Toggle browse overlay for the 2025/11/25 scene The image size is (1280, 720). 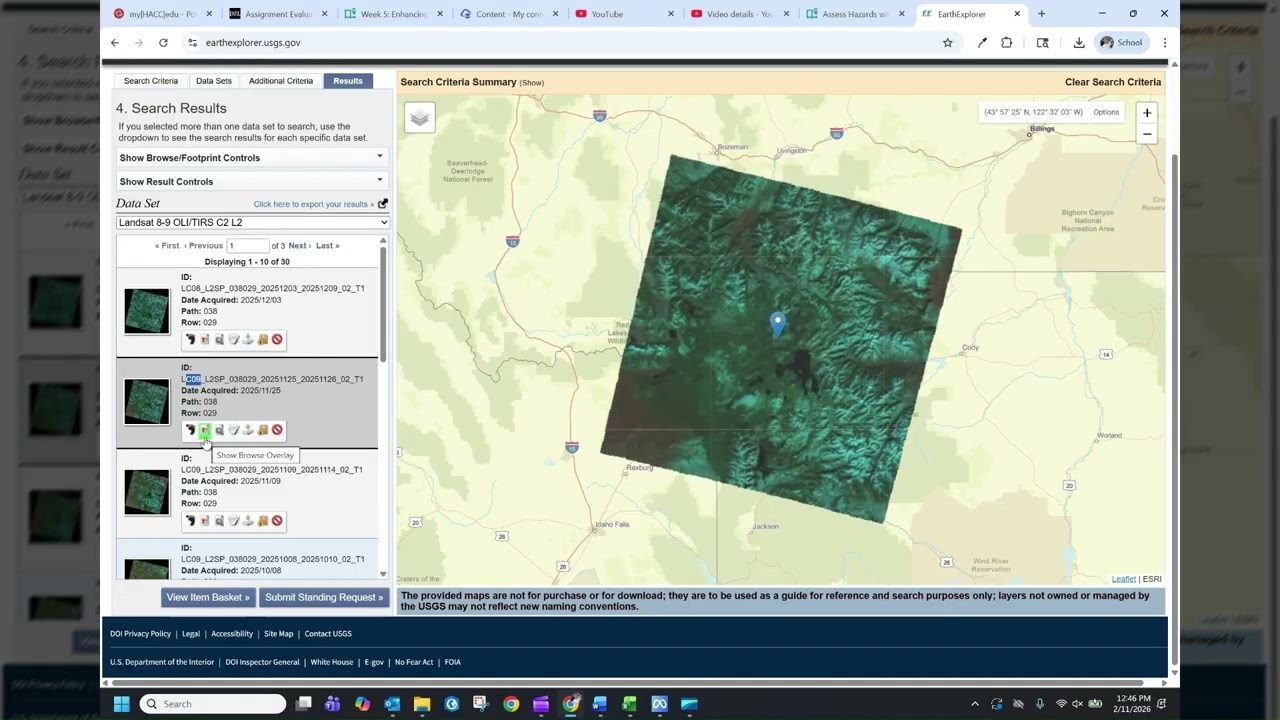pos(205,430)
